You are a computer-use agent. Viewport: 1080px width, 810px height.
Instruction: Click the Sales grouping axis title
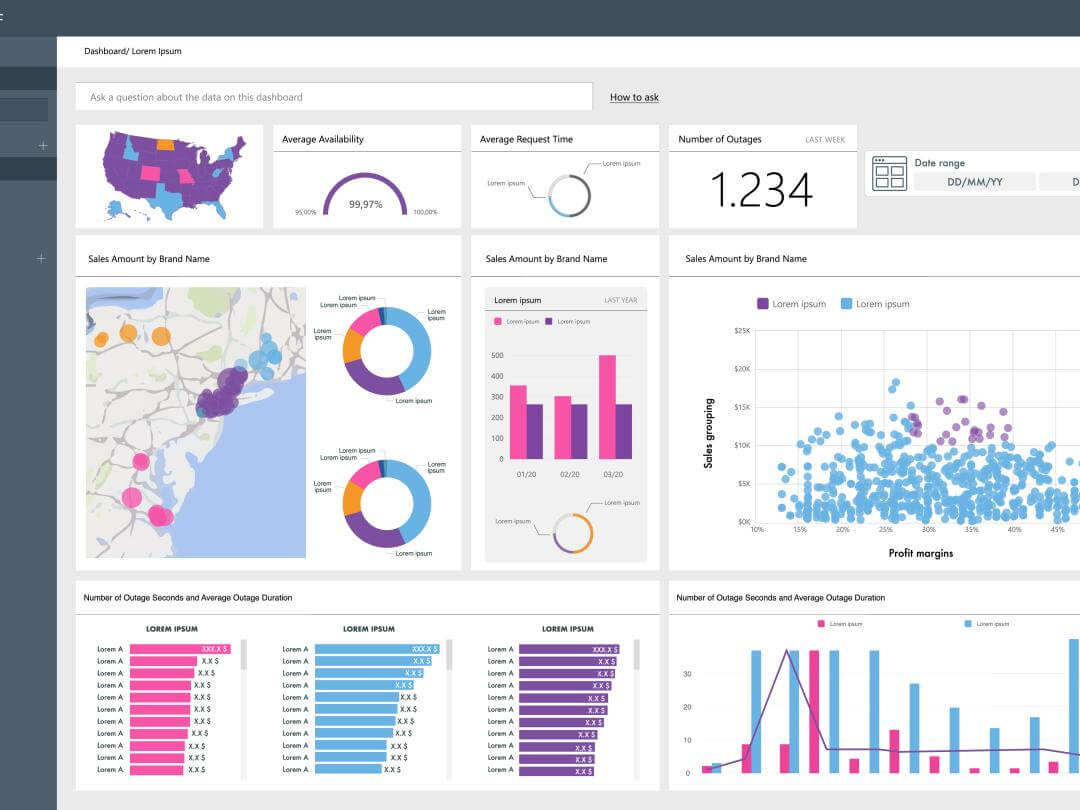(708, 433)
